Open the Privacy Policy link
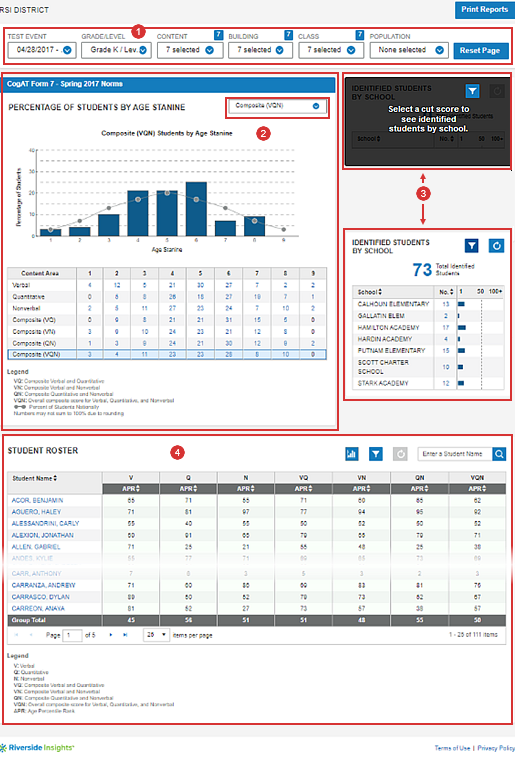This screenshot has height=760, width=515. click(496, 748)
